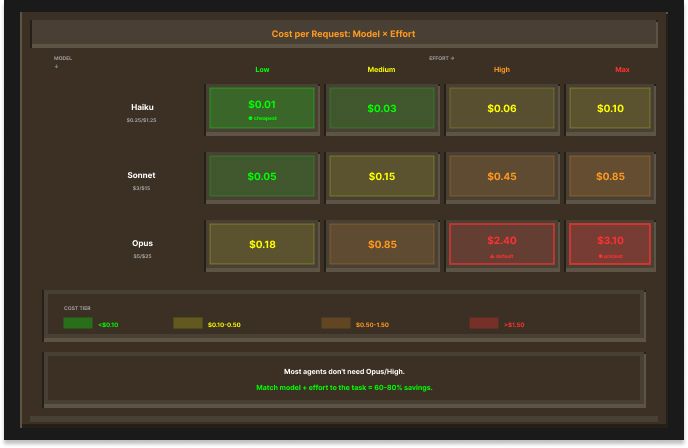Click the EFFORT axis label

click(441, 58)
